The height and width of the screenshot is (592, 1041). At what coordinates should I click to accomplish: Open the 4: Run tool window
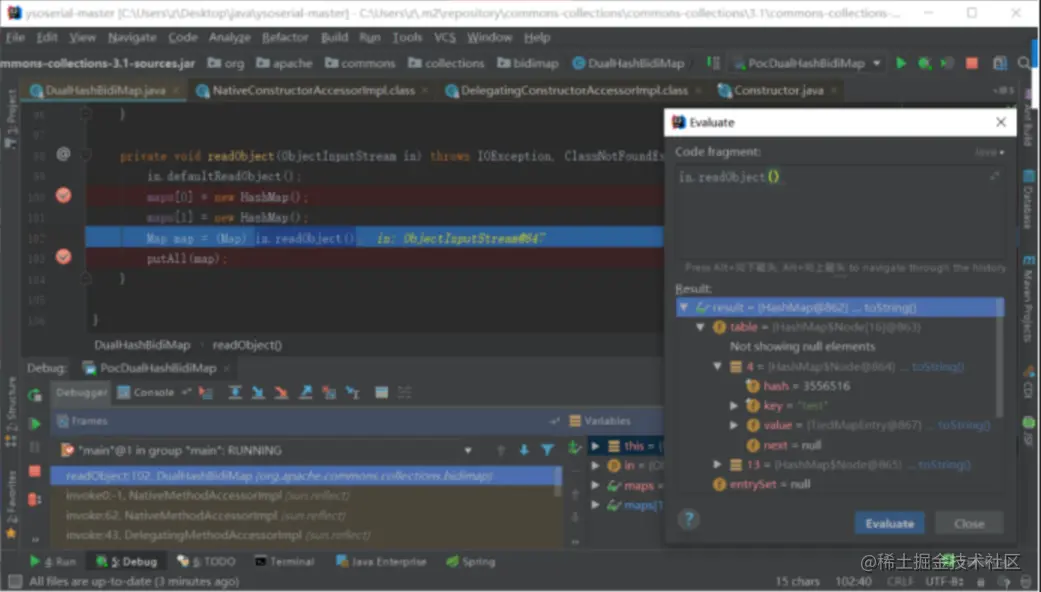click(x=53, y=561)
